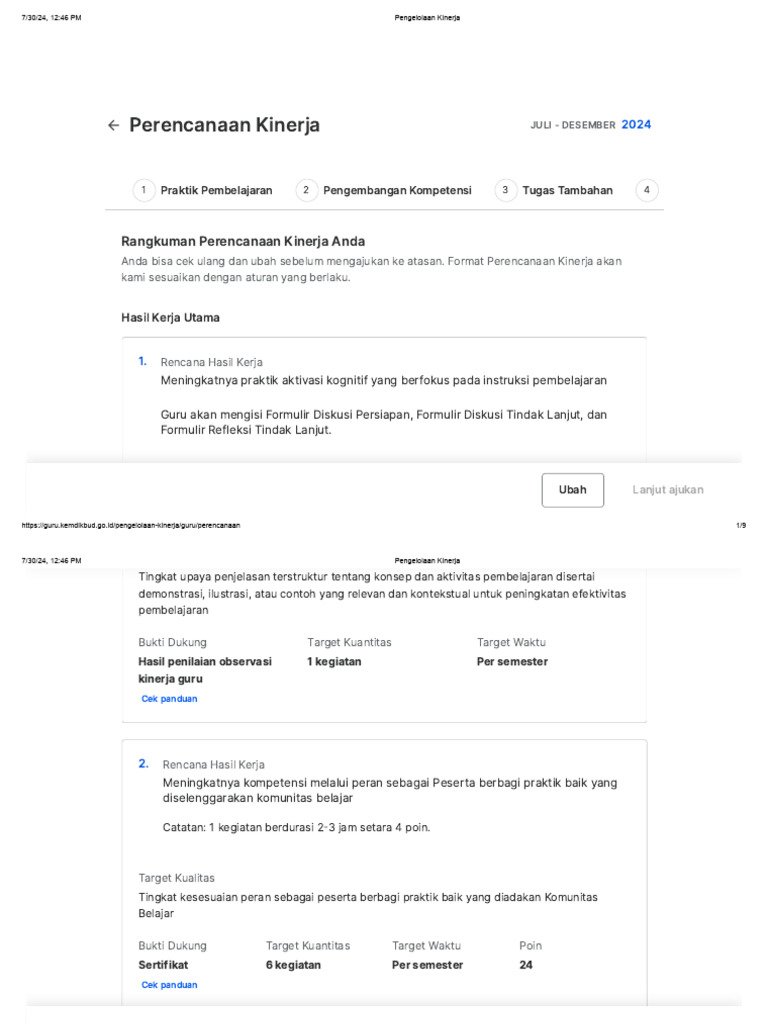Open the Pengembangan Kompetensi step
The width and height of the screenshot is (768, 1024).
[397, 190]
